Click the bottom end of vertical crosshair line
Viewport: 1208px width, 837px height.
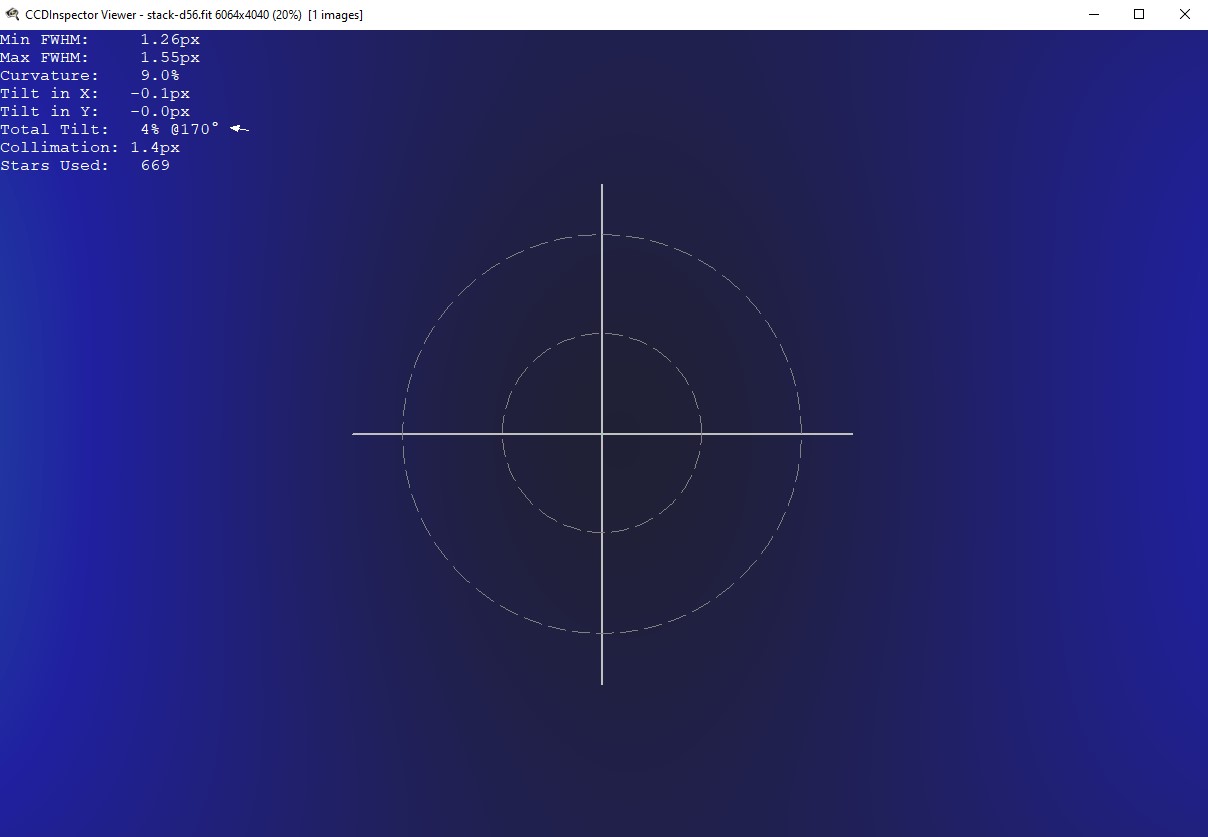602,682
